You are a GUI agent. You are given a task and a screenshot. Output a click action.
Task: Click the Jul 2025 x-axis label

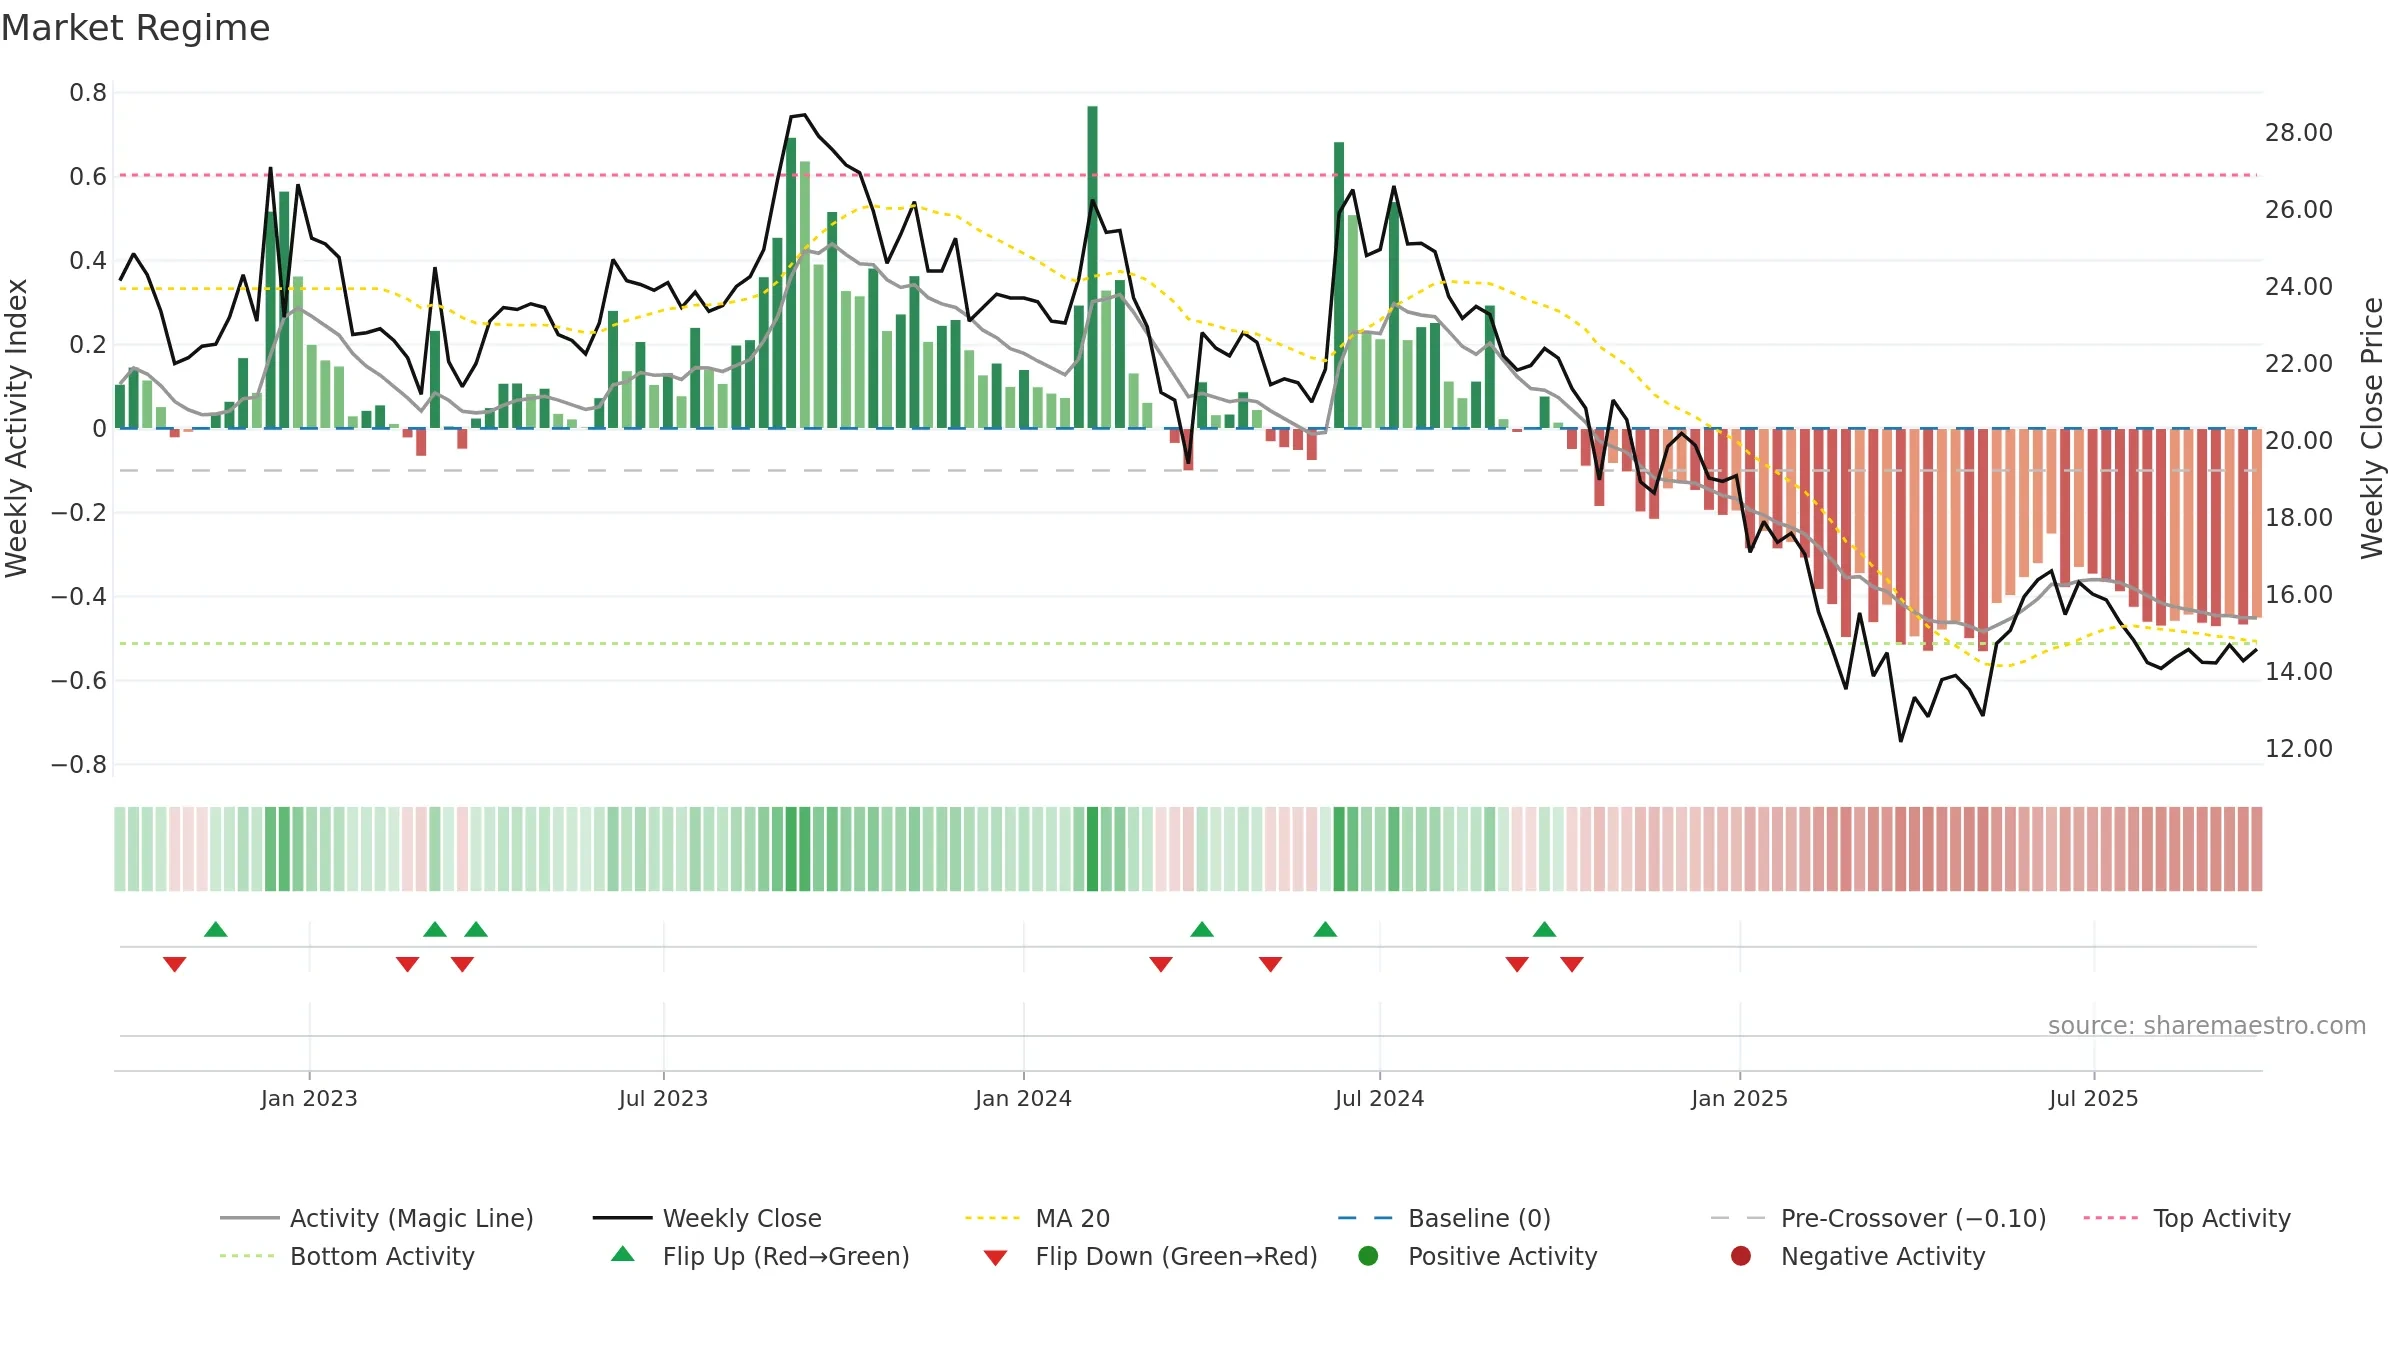(x=2093, y=1098)
